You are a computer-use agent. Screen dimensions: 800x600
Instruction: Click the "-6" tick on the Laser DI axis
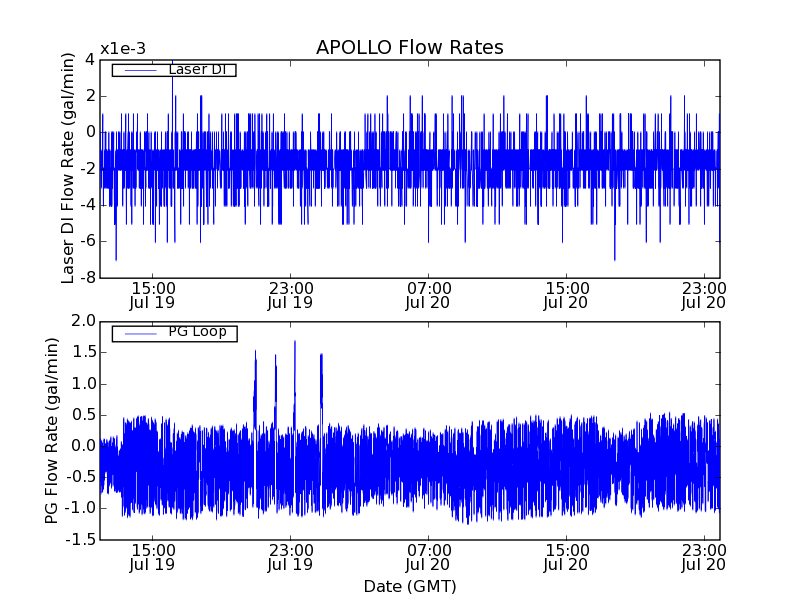pyautogui.click(x=87, y=241)
